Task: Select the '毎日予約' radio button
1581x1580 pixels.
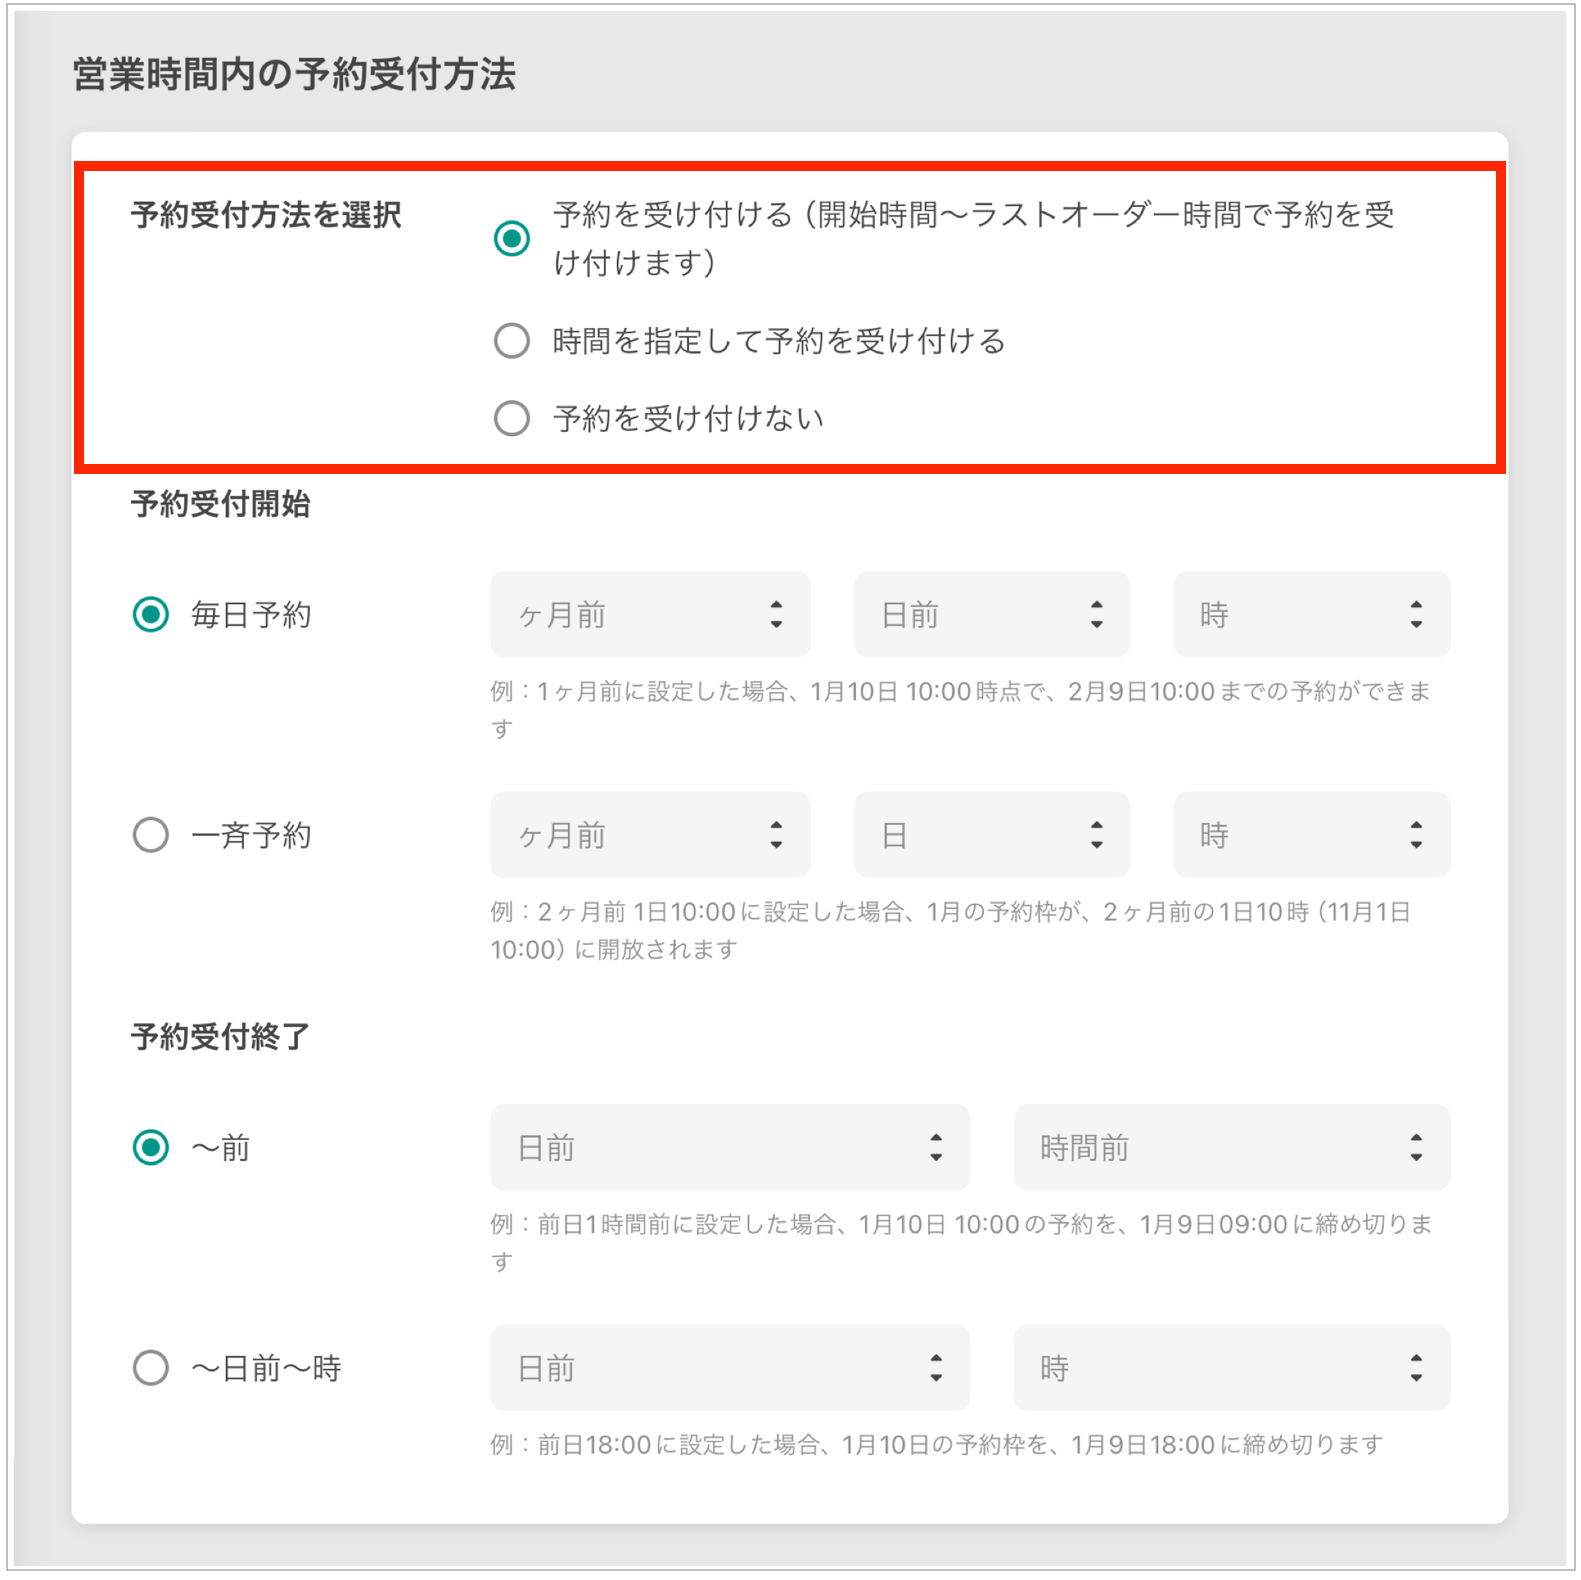Action: (151, 614)
